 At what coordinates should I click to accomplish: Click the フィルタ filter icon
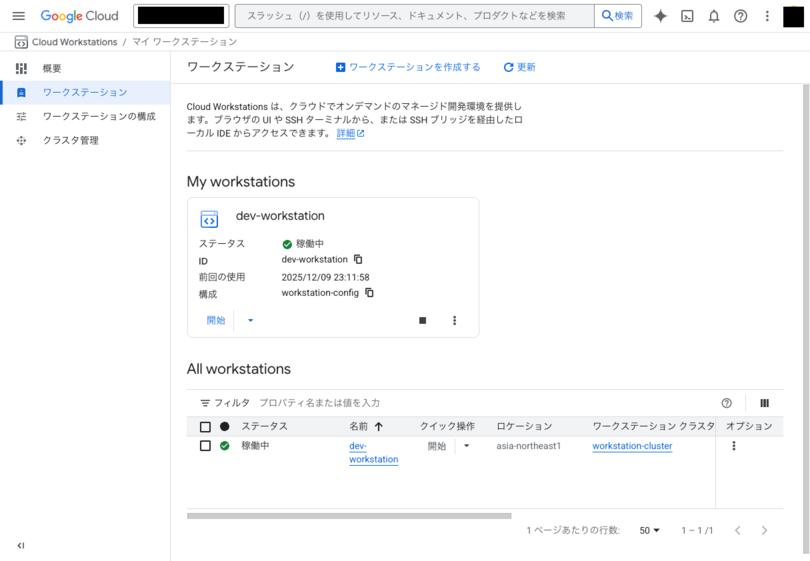click(x=205, y=403)
